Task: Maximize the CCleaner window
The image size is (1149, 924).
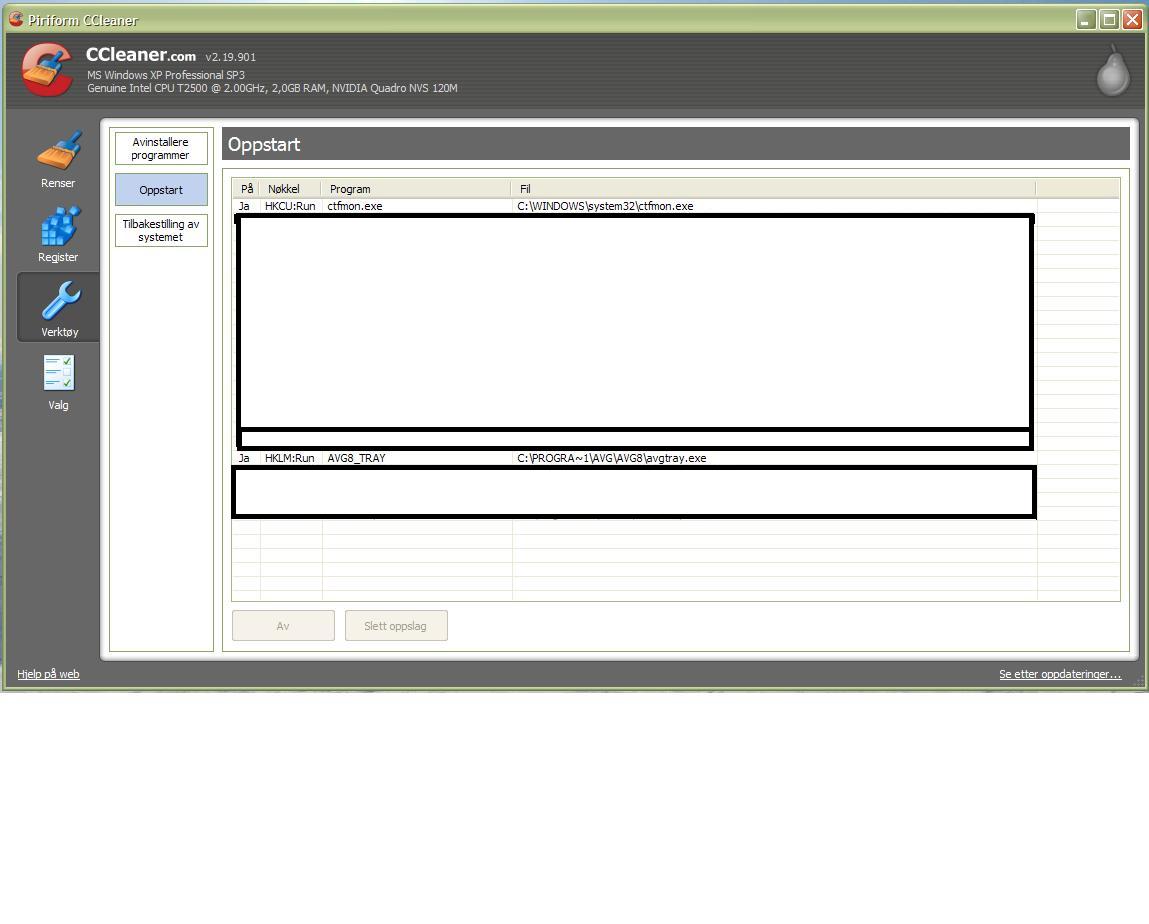Action: click(x=1109, y=20)
